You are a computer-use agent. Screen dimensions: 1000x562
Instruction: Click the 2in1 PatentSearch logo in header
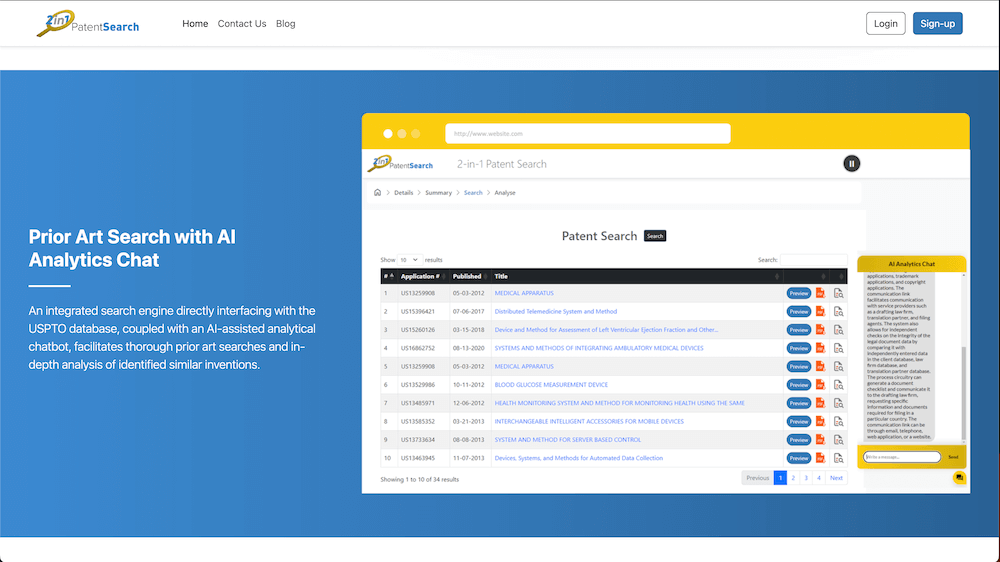click(x=88, y=24)
